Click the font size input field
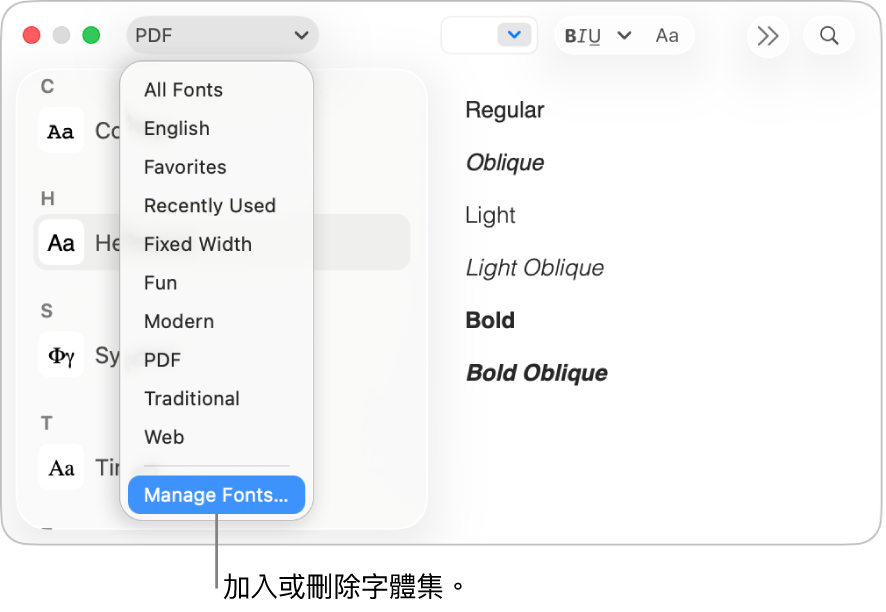The height and width of the screenshot is (612, 886). 469,36
